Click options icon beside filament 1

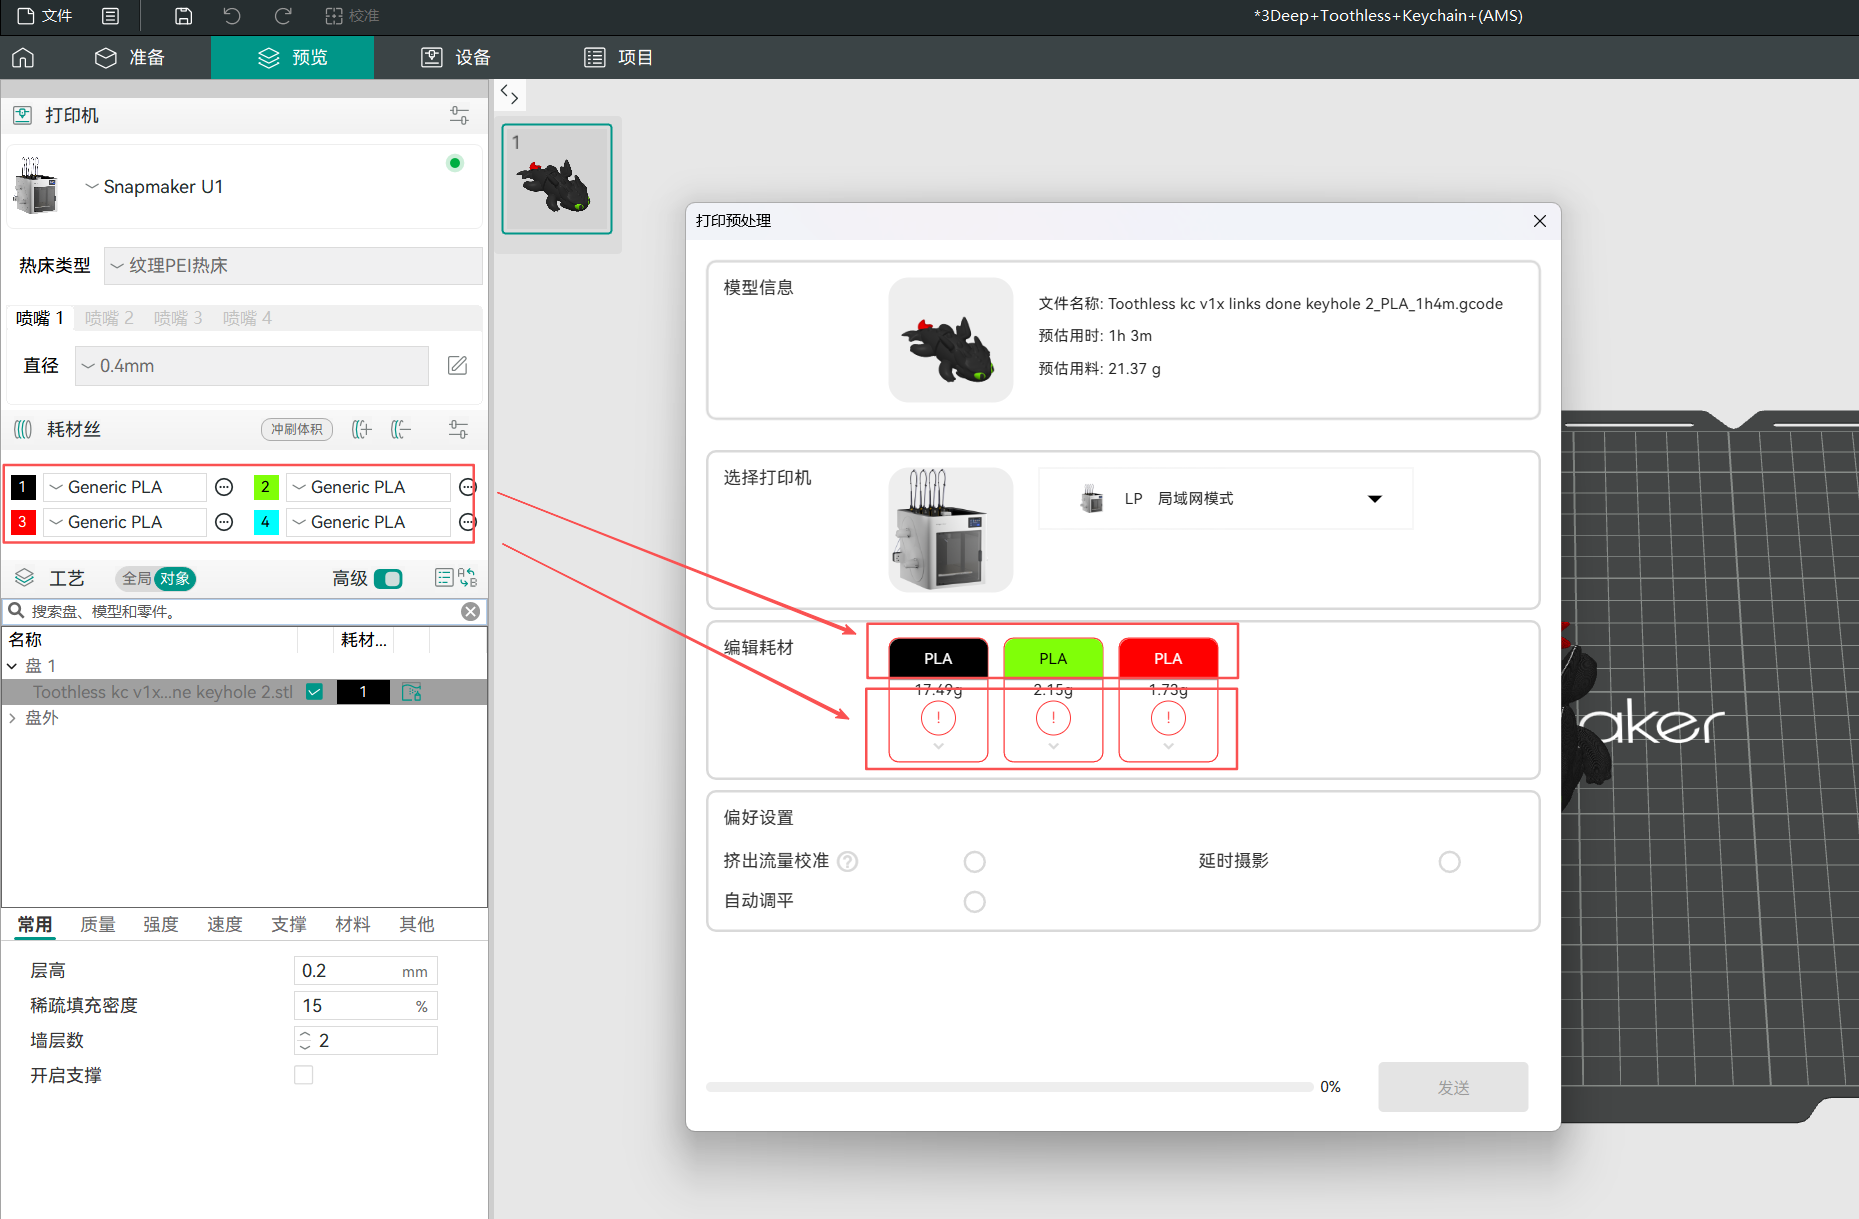pyautogui.click(x=225, y=488)
